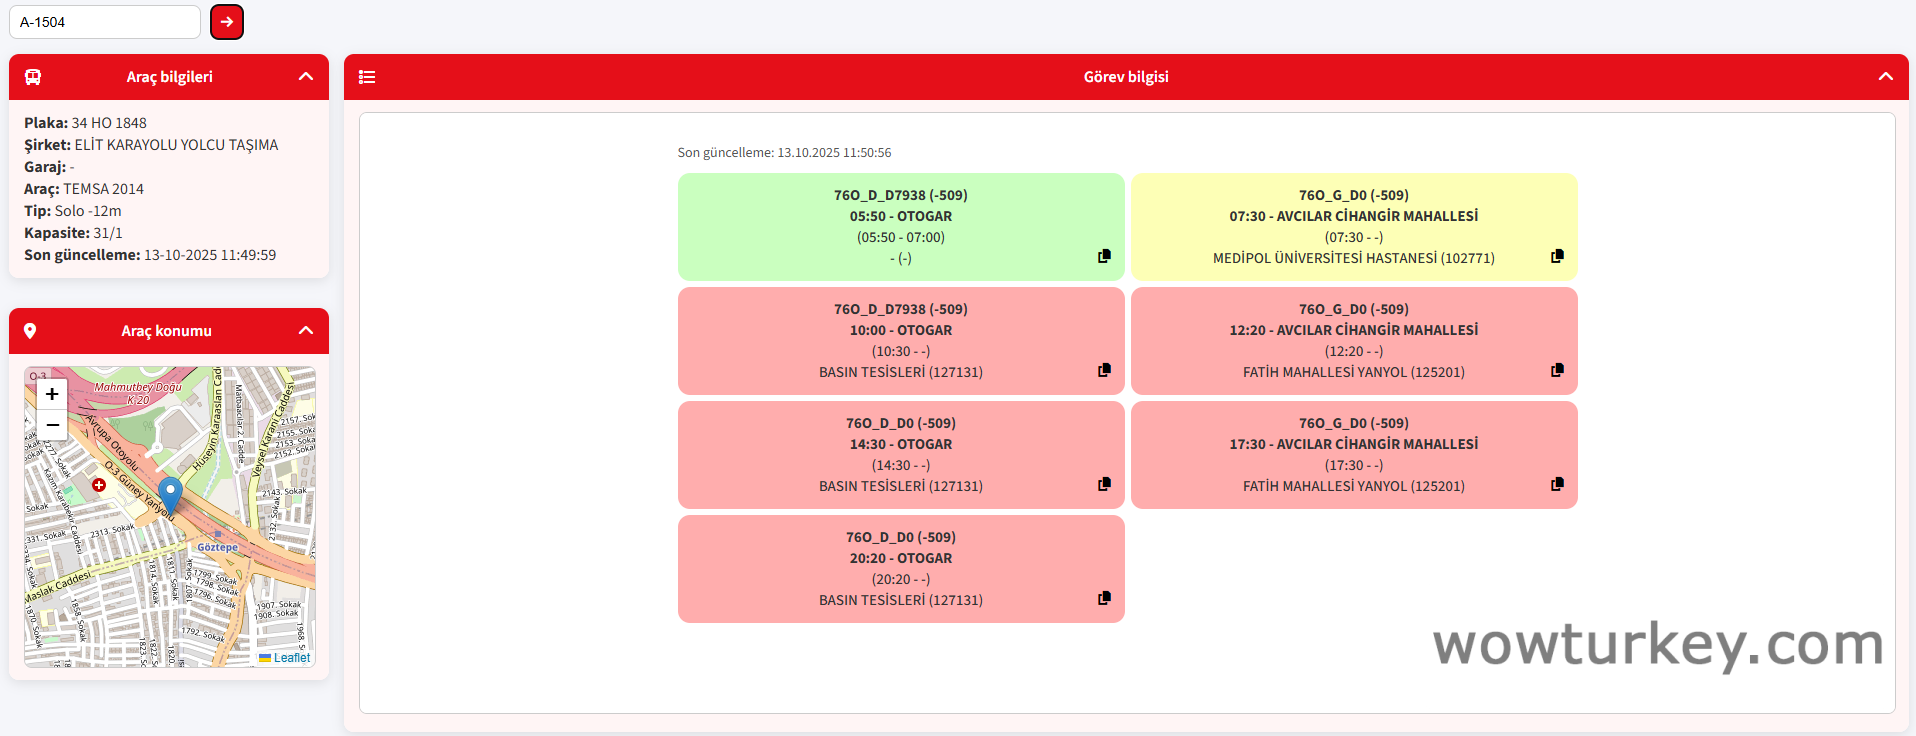Click the bus icon in Araç bilgileri header
The height and width of the screenshot is (736, 1916).
click(x=33, y=77)
